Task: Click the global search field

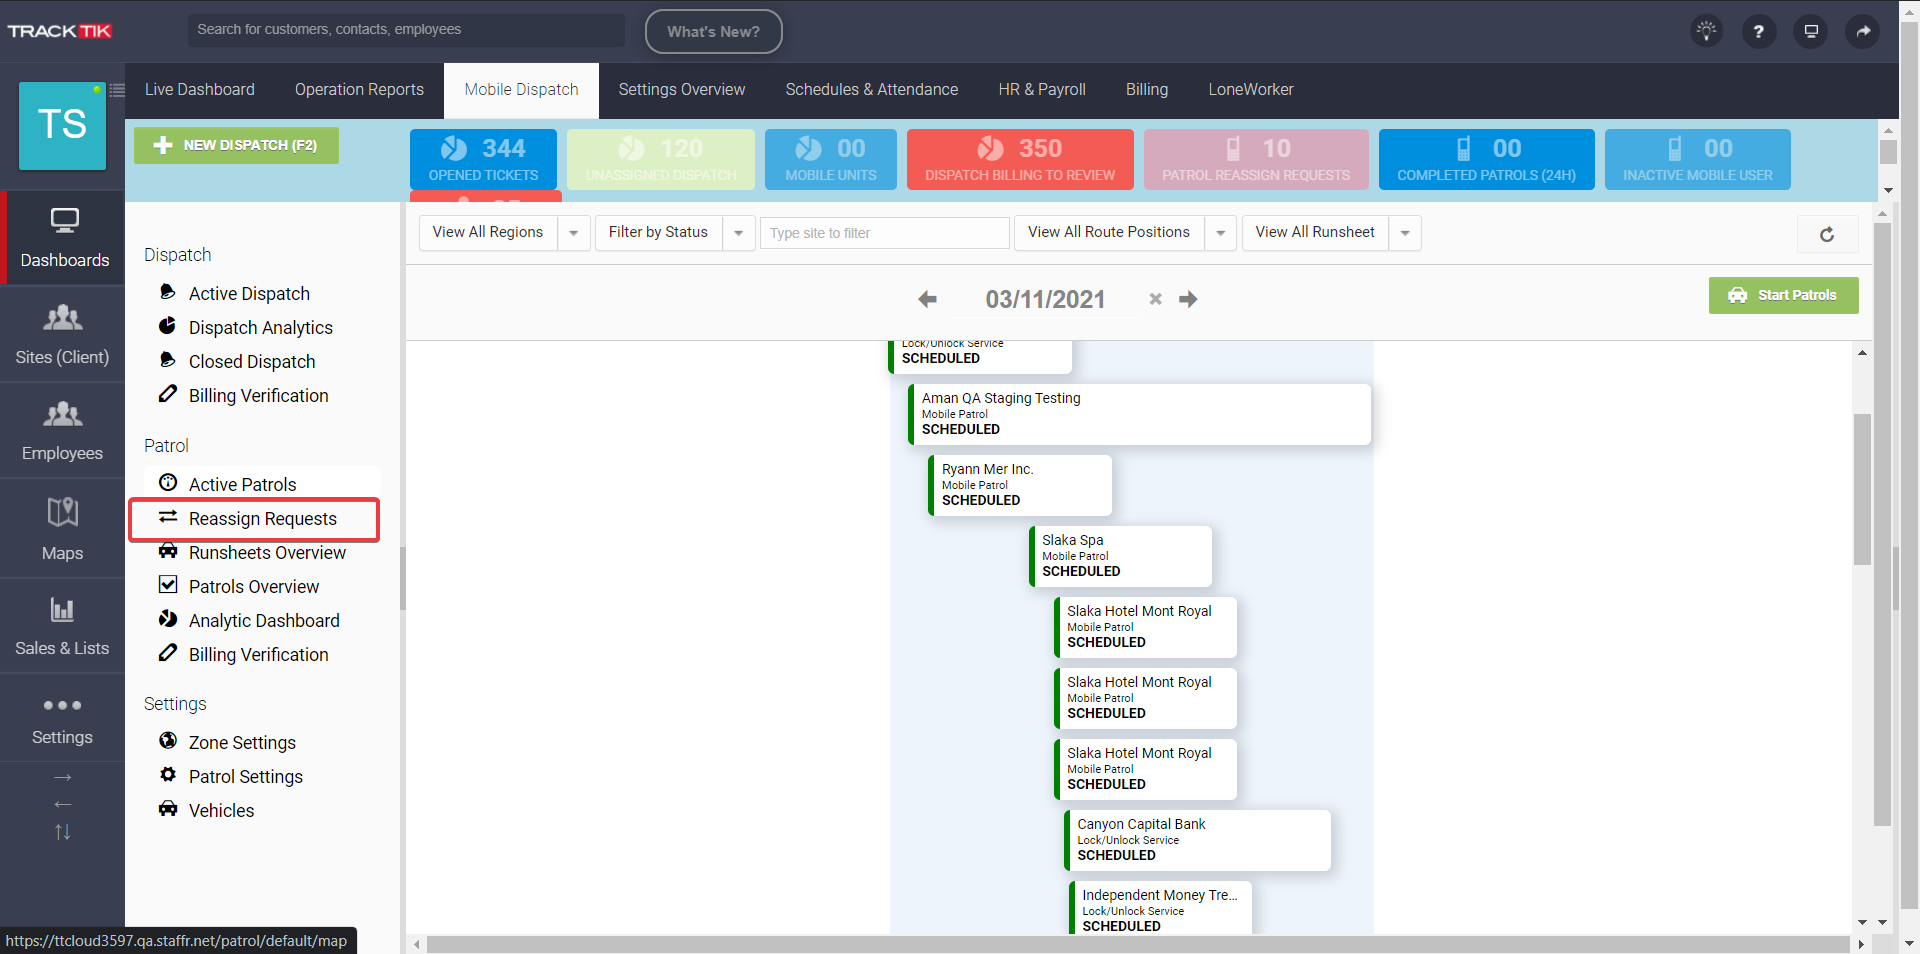Action: 406,30
